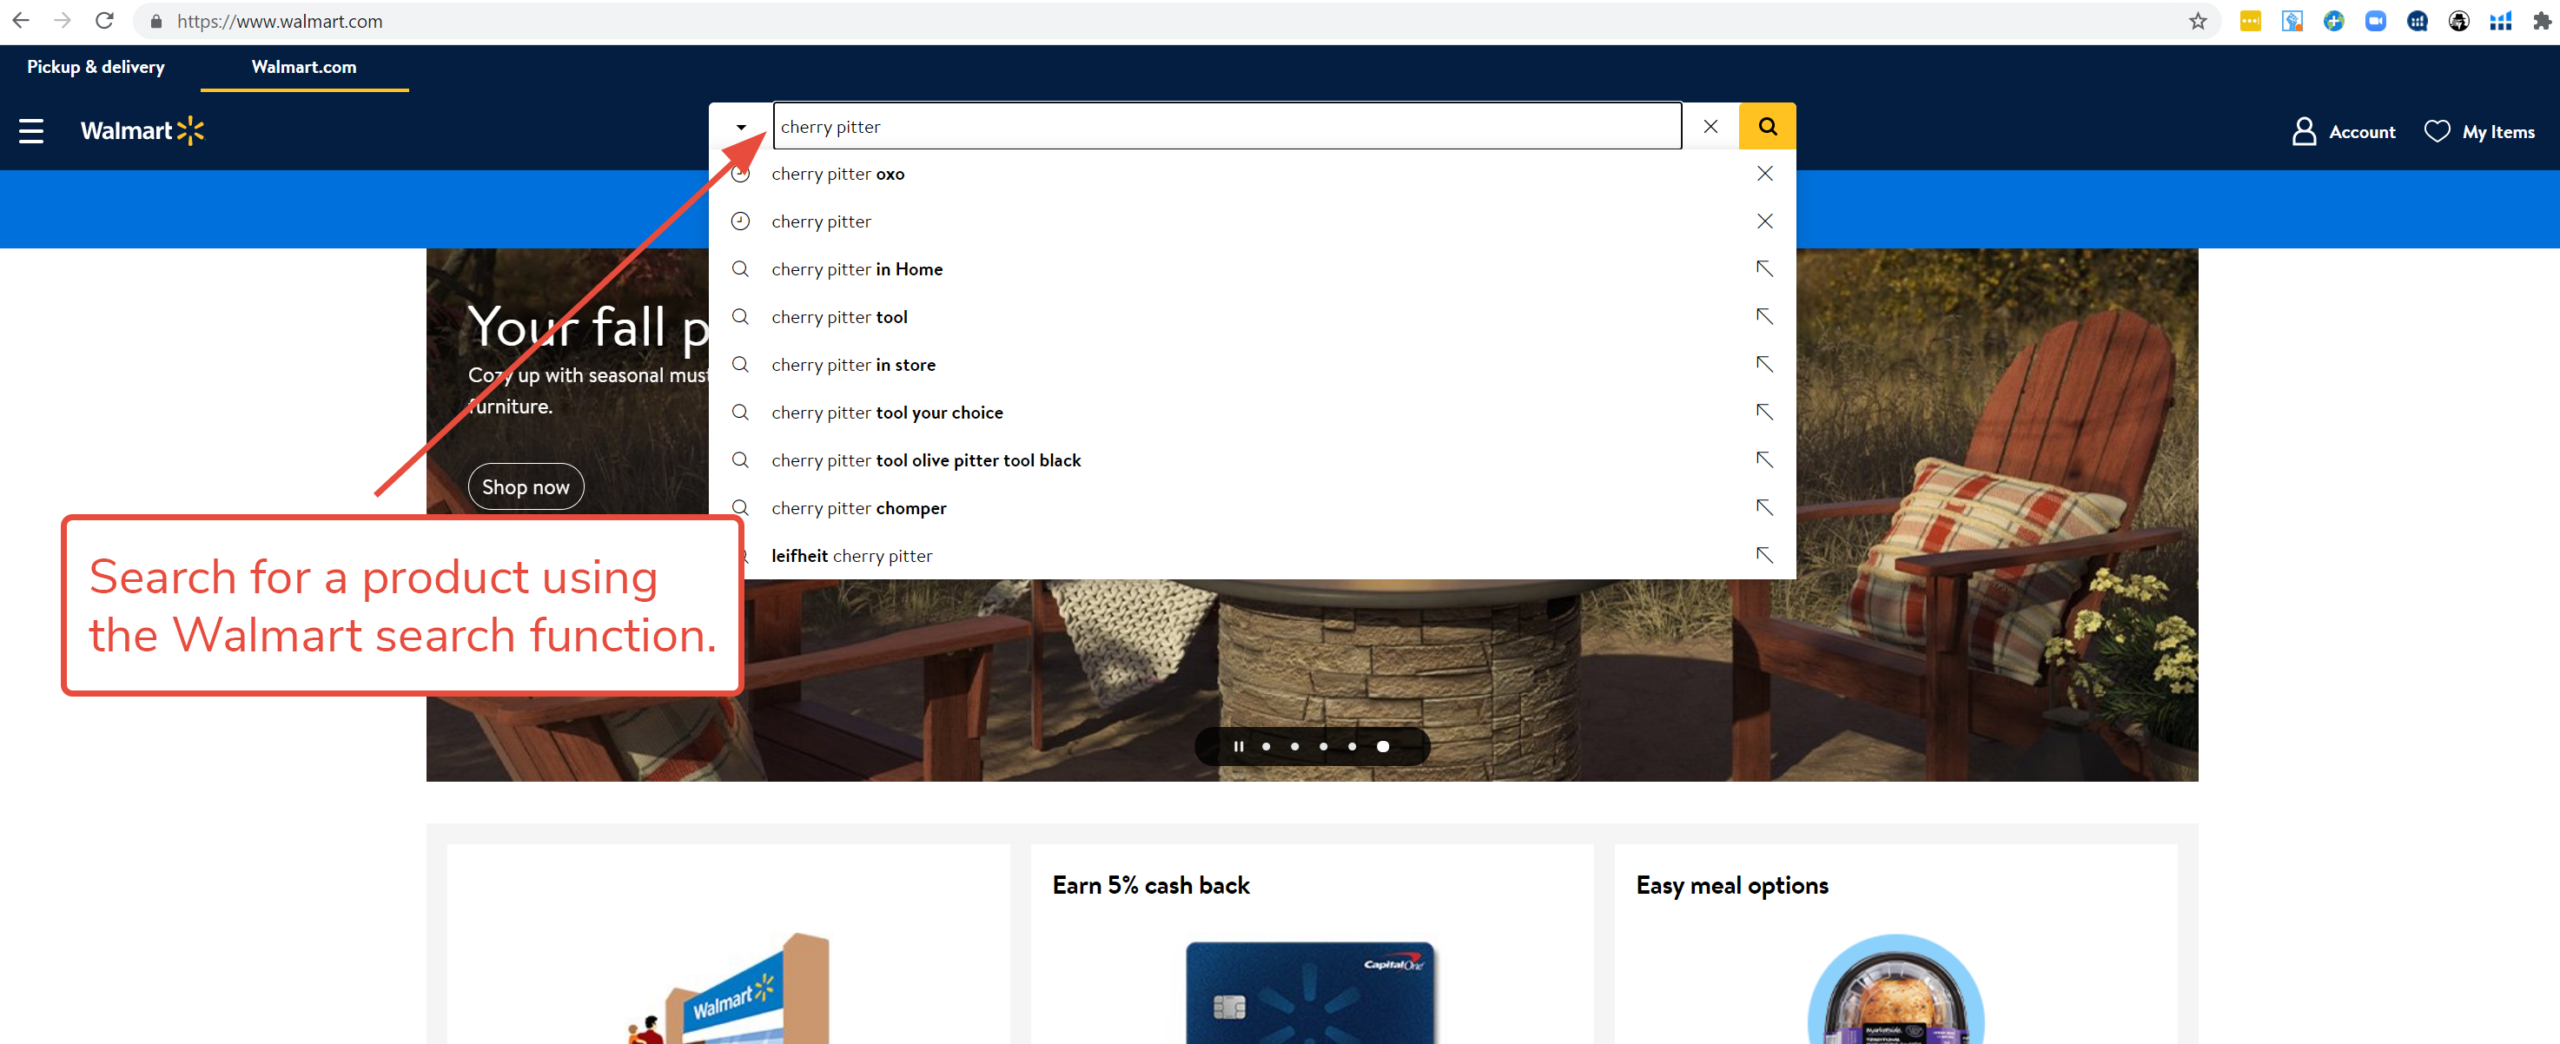The image size is (2560, 1044).
Task: Click the fill arrow beside 'cherry pitter in Home'
Action: [1765, 268]
